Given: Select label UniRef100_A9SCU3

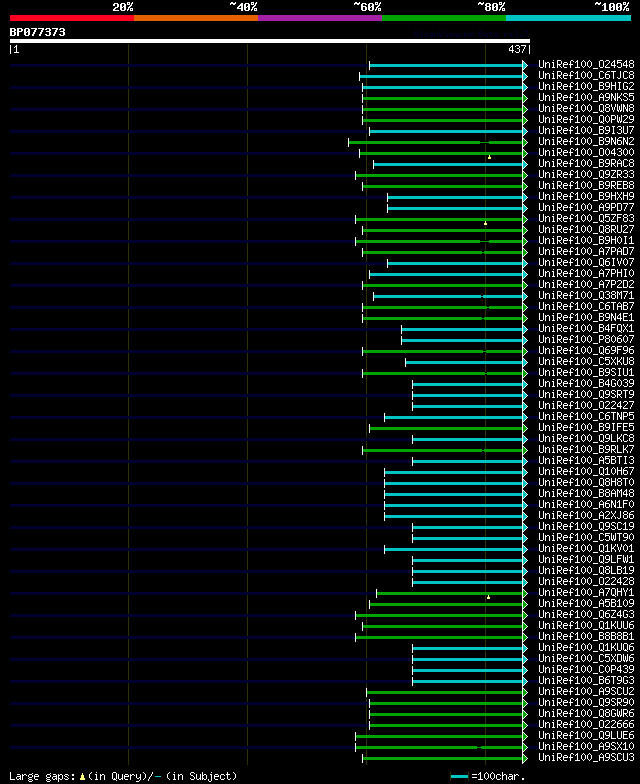Looking at the screenshot, I should pos(586,758).
